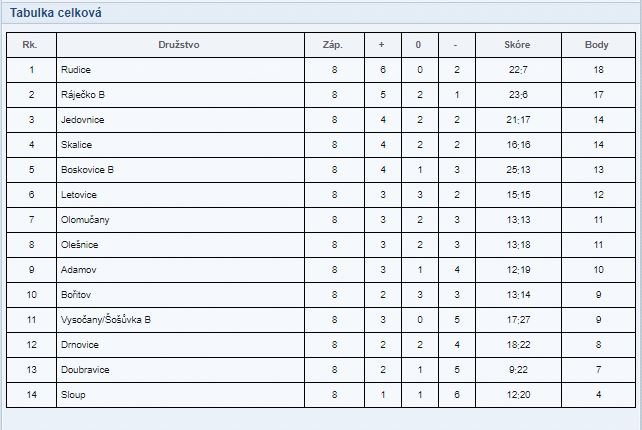Click the Body column header

point(597,45)
